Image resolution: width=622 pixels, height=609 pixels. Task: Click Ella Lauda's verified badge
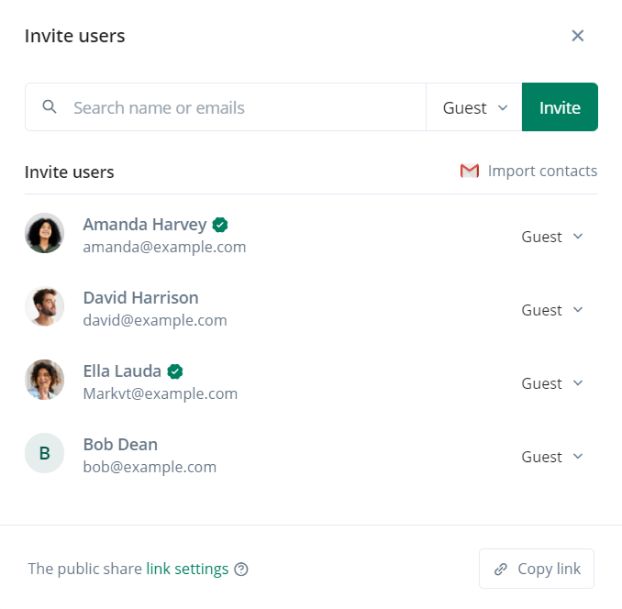point(176,371)
